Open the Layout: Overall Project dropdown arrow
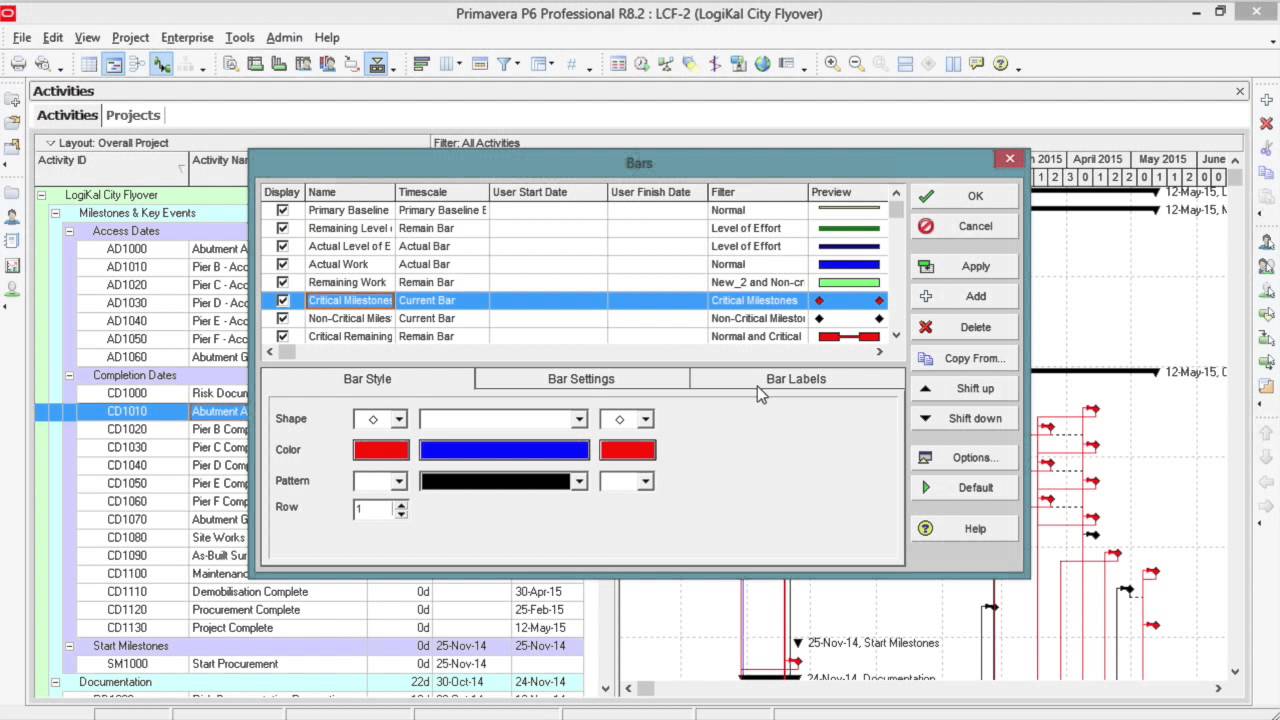 coord(50,143)
